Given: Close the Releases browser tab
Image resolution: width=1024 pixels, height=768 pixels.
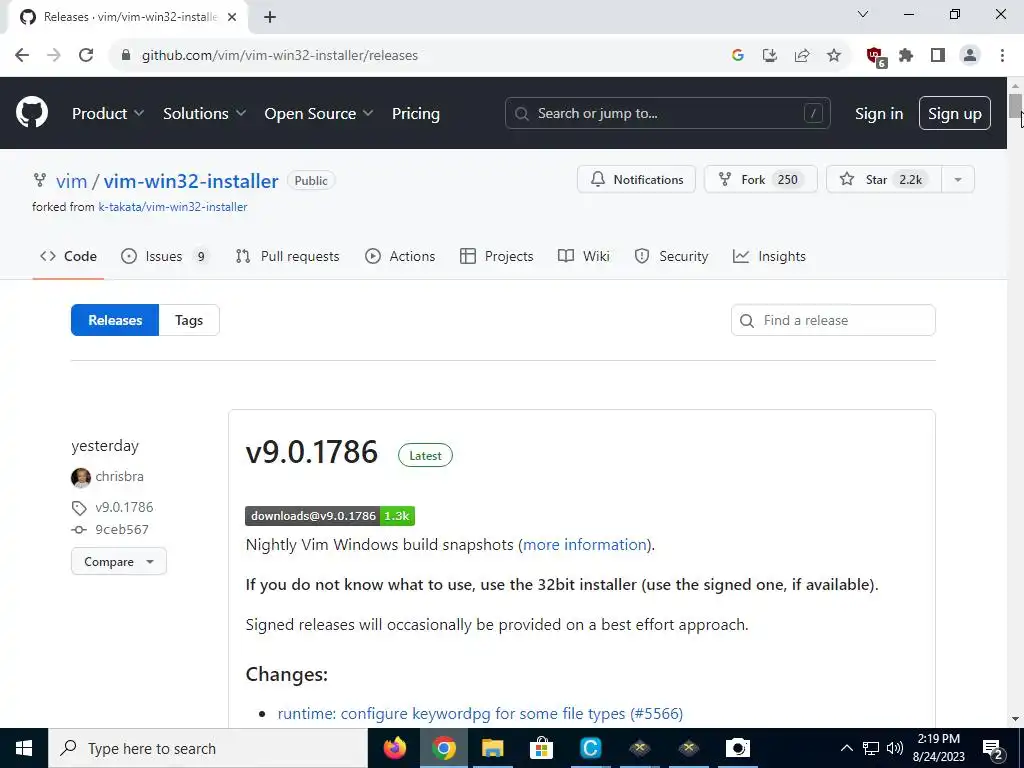Looking at the screenshot, I should [x=232, y=18].
